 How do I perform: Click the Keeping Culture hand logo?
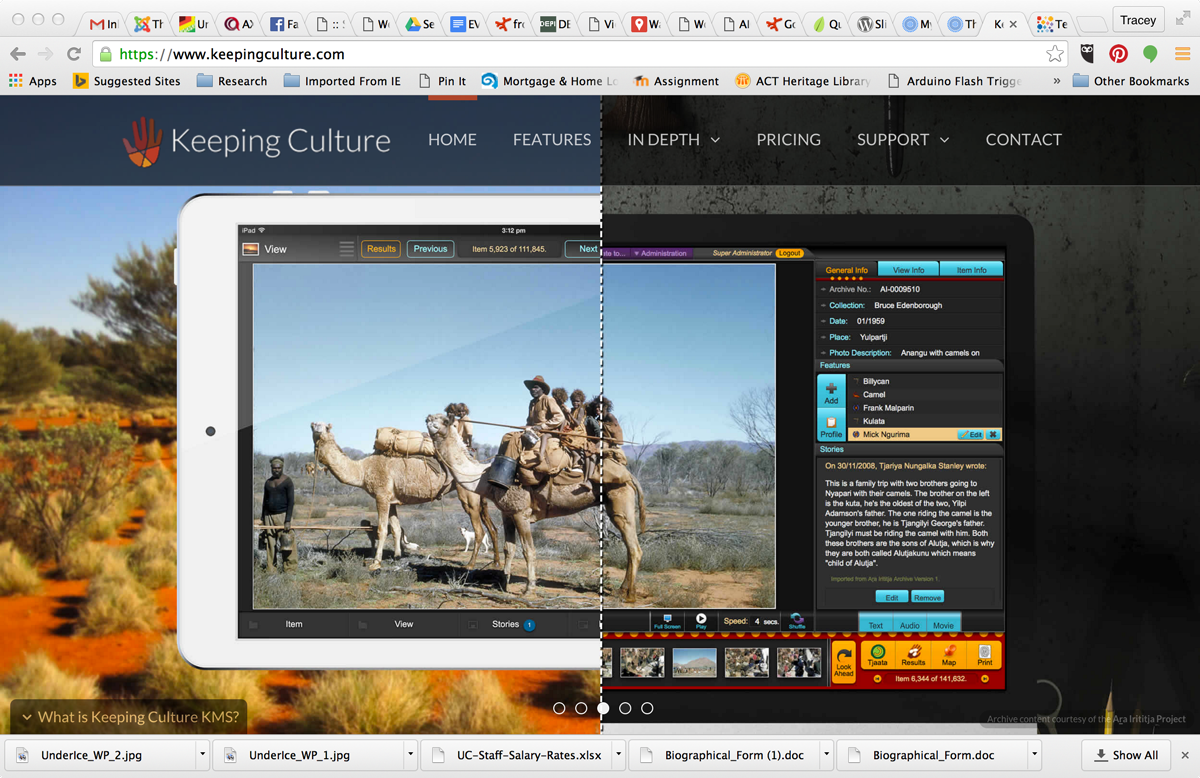click(x=142, y=141)
